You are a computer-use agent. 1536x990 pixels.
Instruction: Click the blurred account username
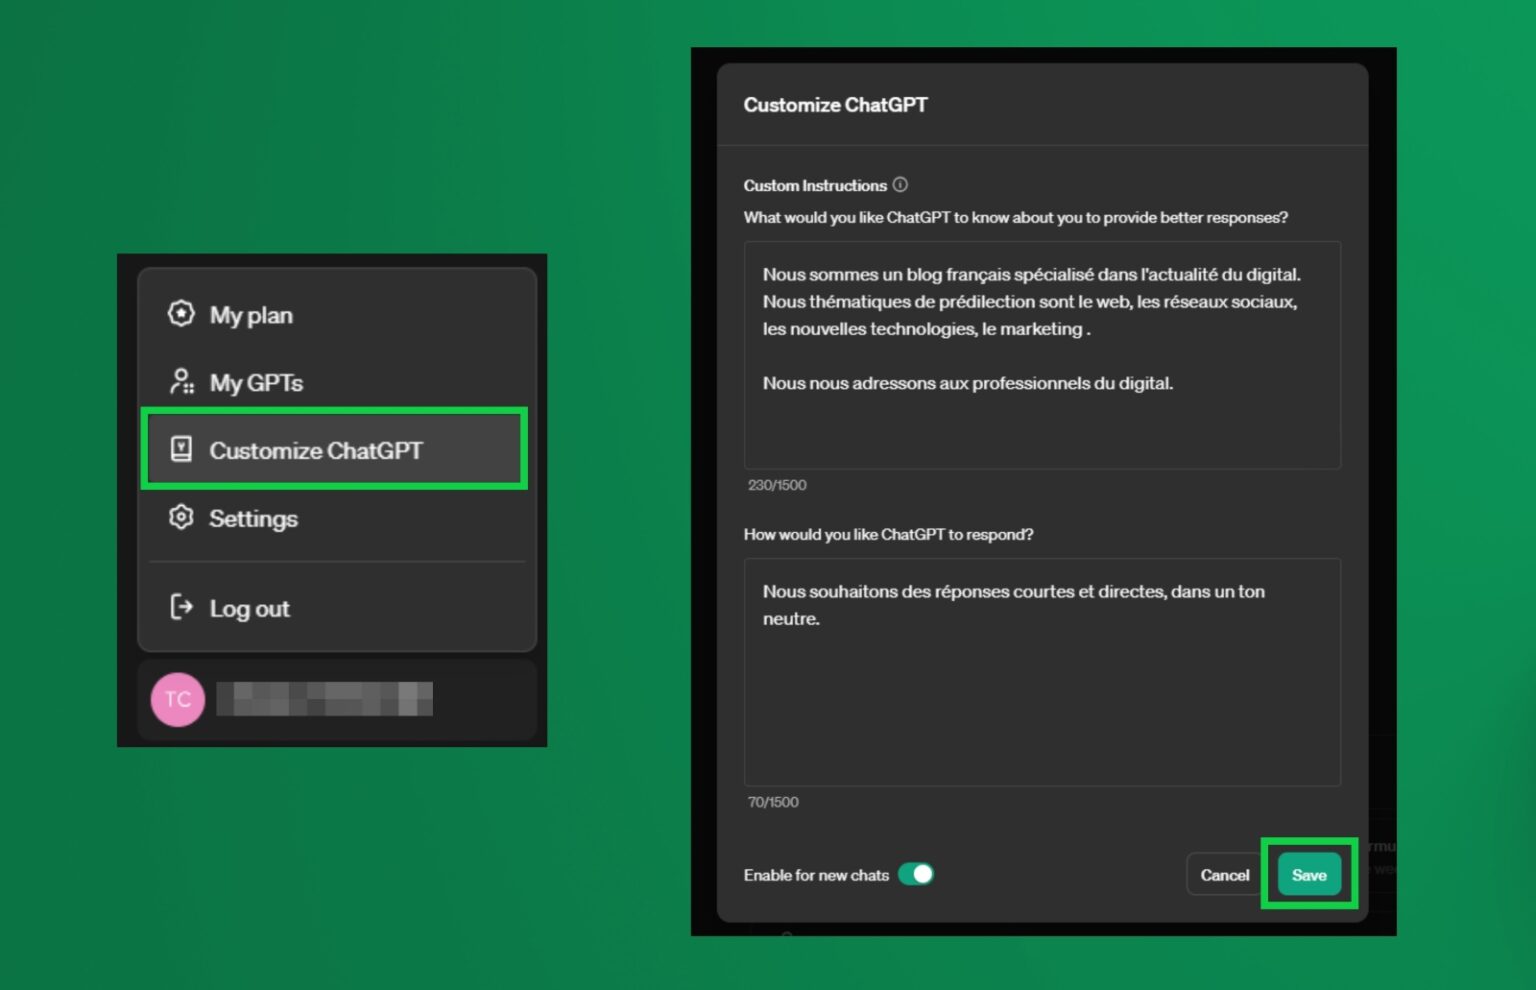324,699
